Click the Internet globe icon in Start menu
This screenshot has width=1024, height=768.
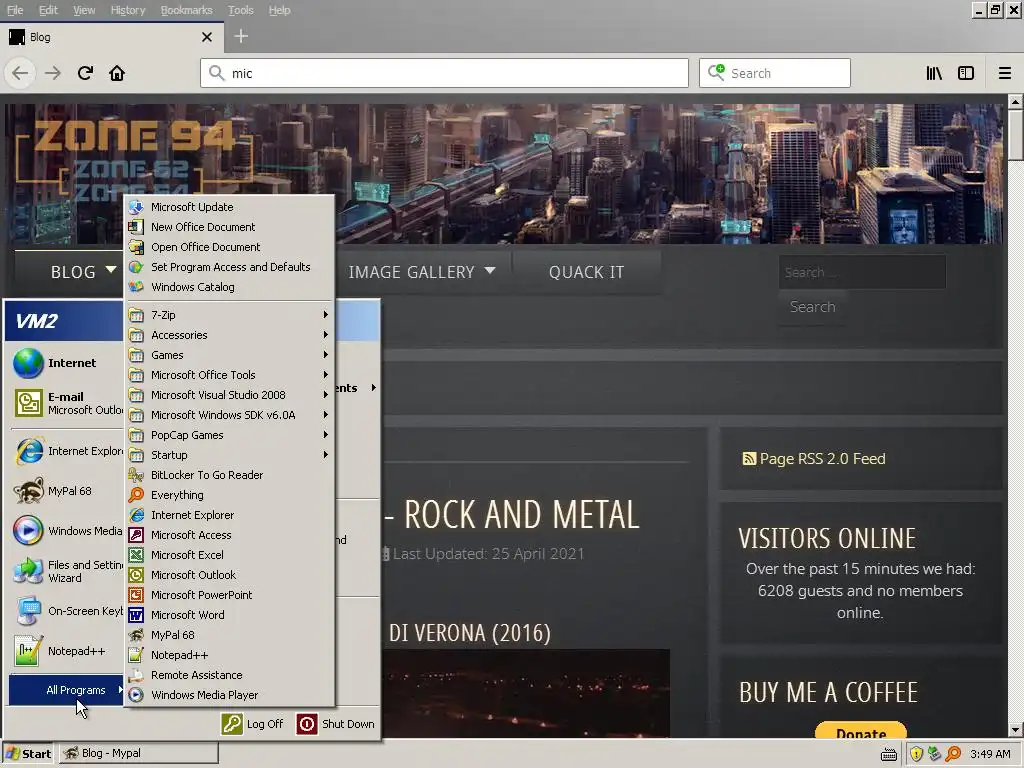pos(28,364)
